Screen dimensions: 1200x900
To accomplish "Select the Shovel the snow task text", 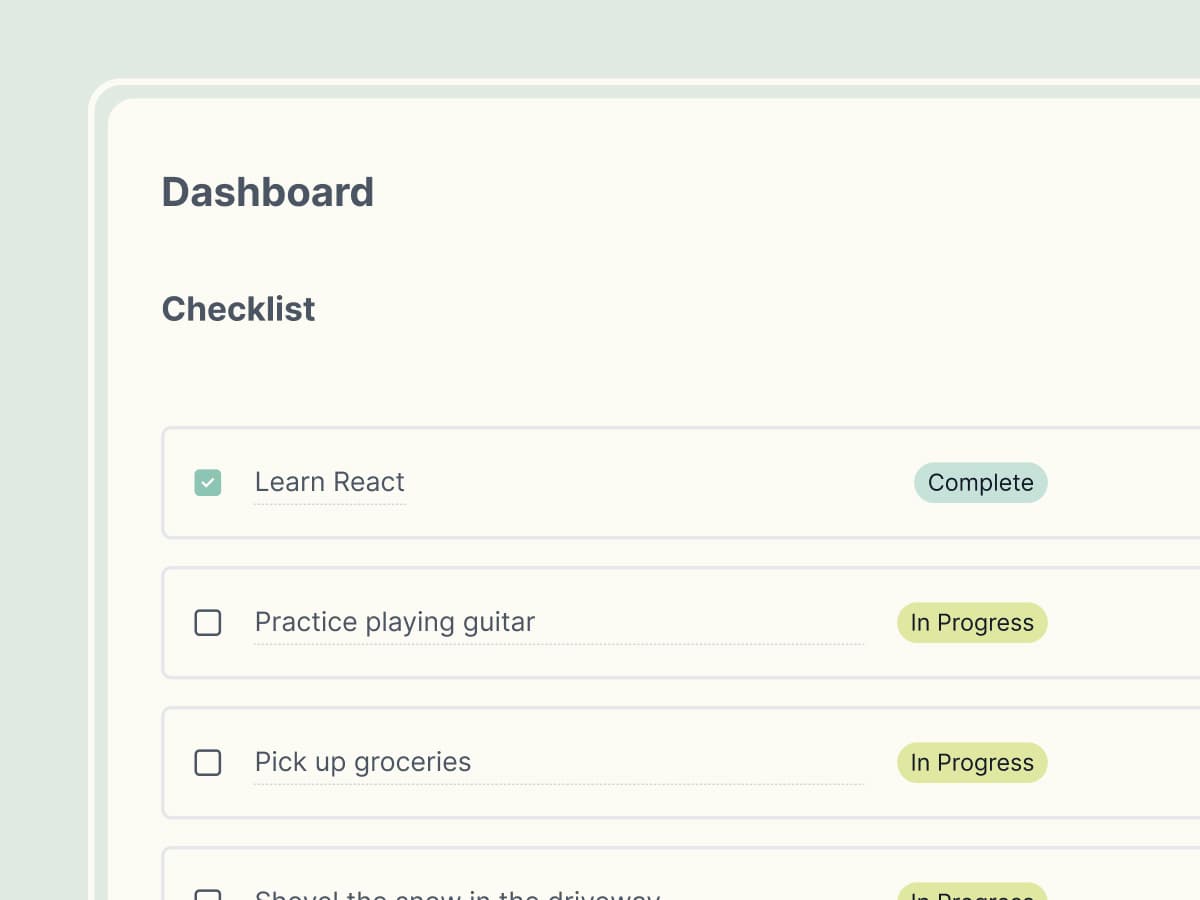I will [457, 895].
